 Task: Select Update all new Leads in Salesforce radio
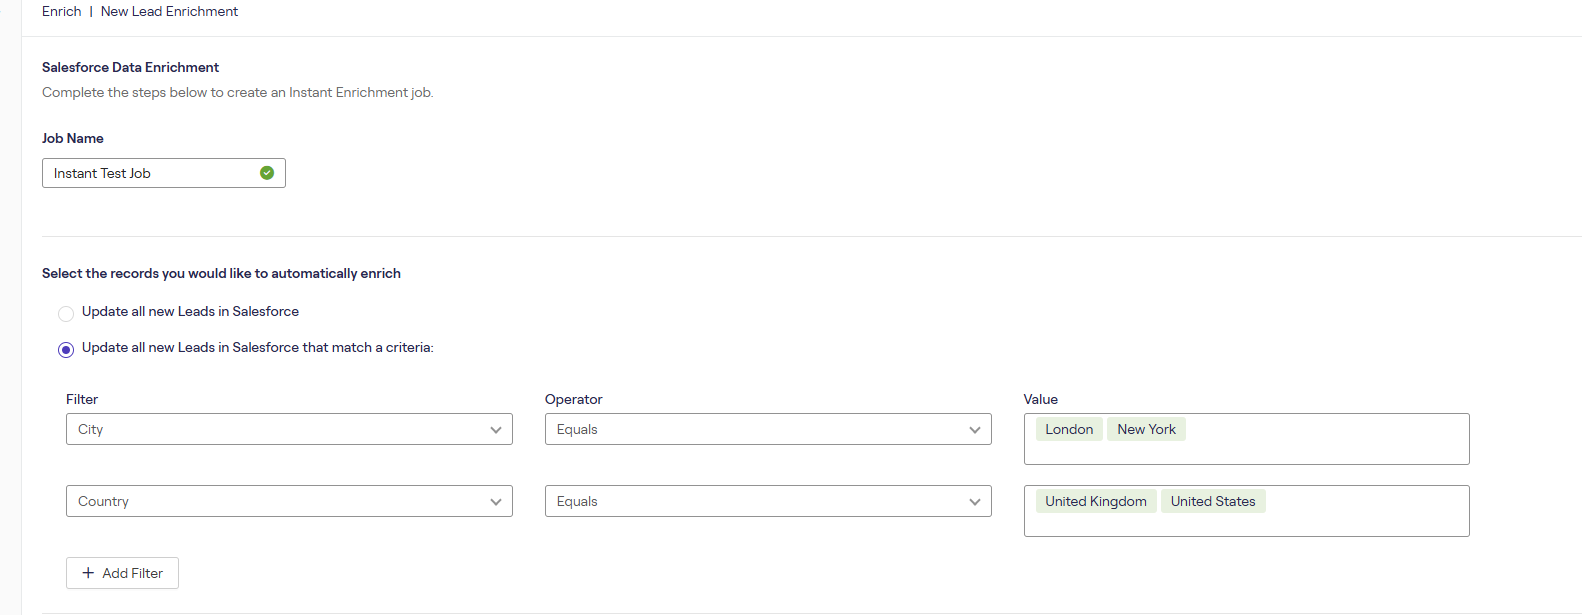tap(66, 313)
